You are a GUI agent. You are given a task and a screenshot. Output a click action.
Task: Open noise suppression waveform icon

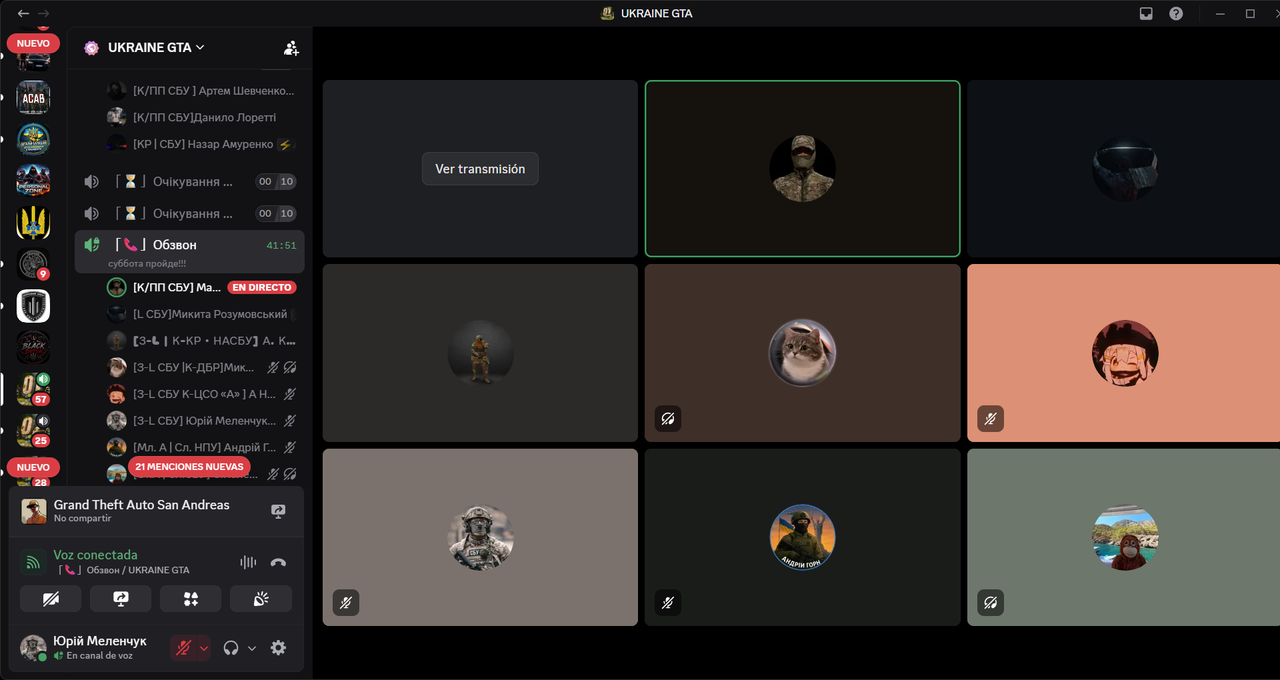pyautogui.click(x=248, y=562)
